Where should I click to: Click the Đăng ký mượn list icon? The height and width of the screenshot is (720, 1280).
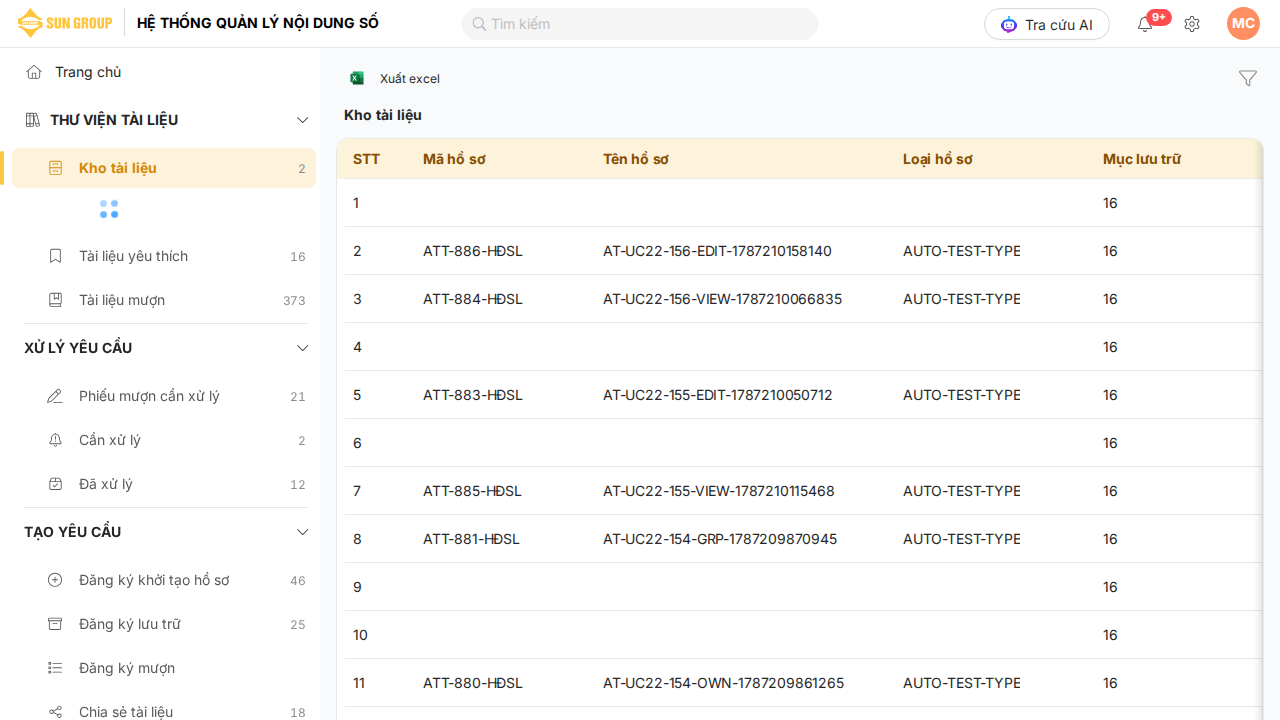coord(55,668)
